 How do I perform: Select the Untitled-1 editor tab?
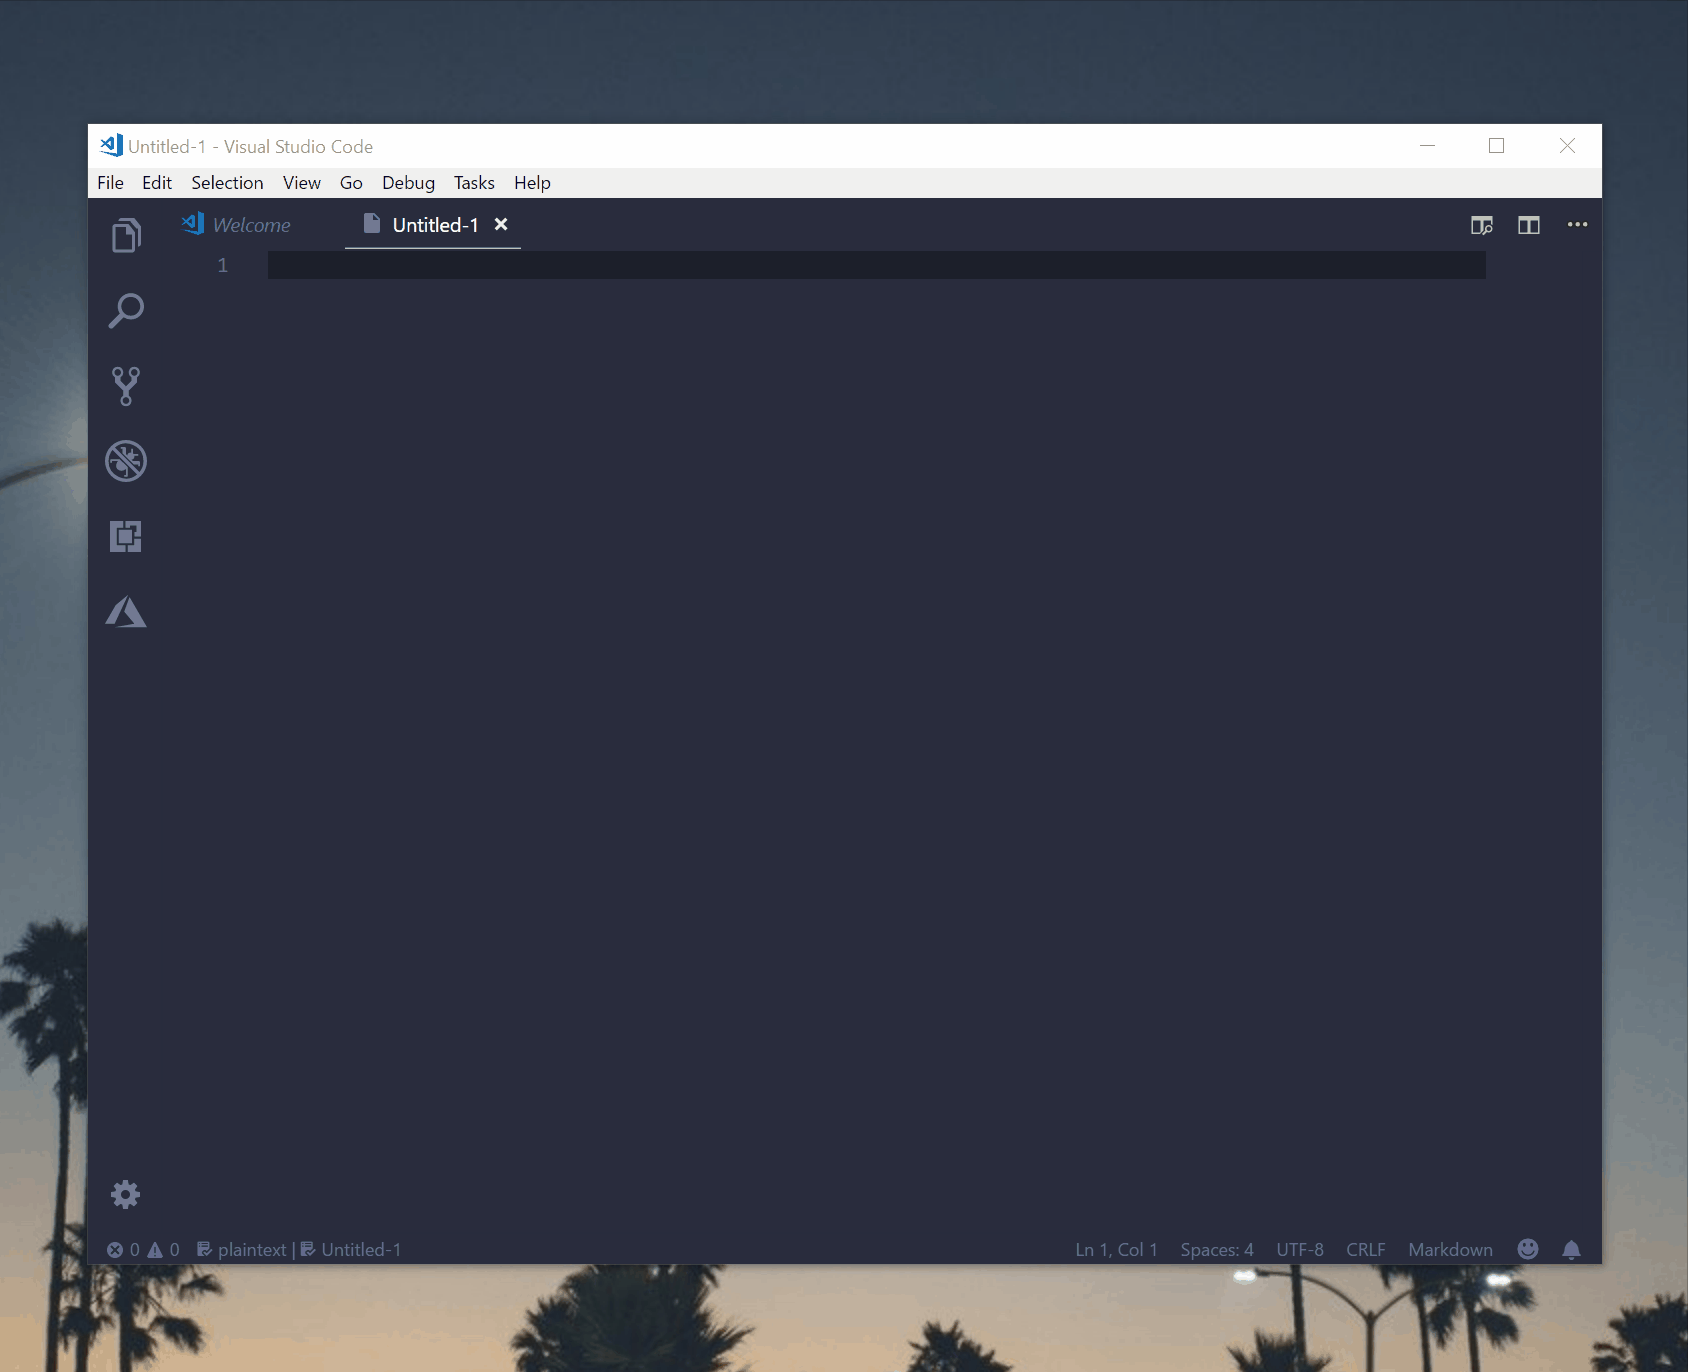(x=433, y=225)
